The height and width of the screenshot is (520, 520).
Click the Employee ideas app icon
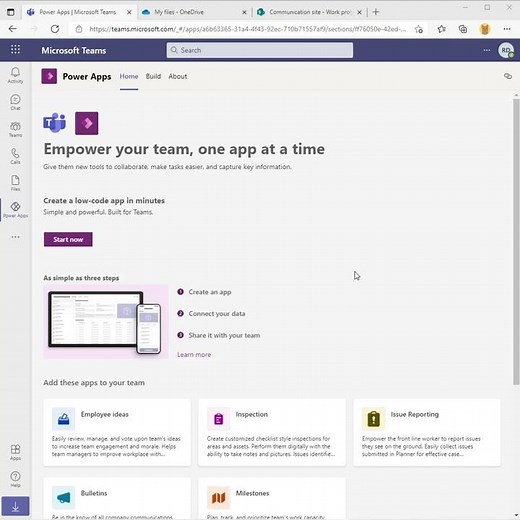pos(63,419)
